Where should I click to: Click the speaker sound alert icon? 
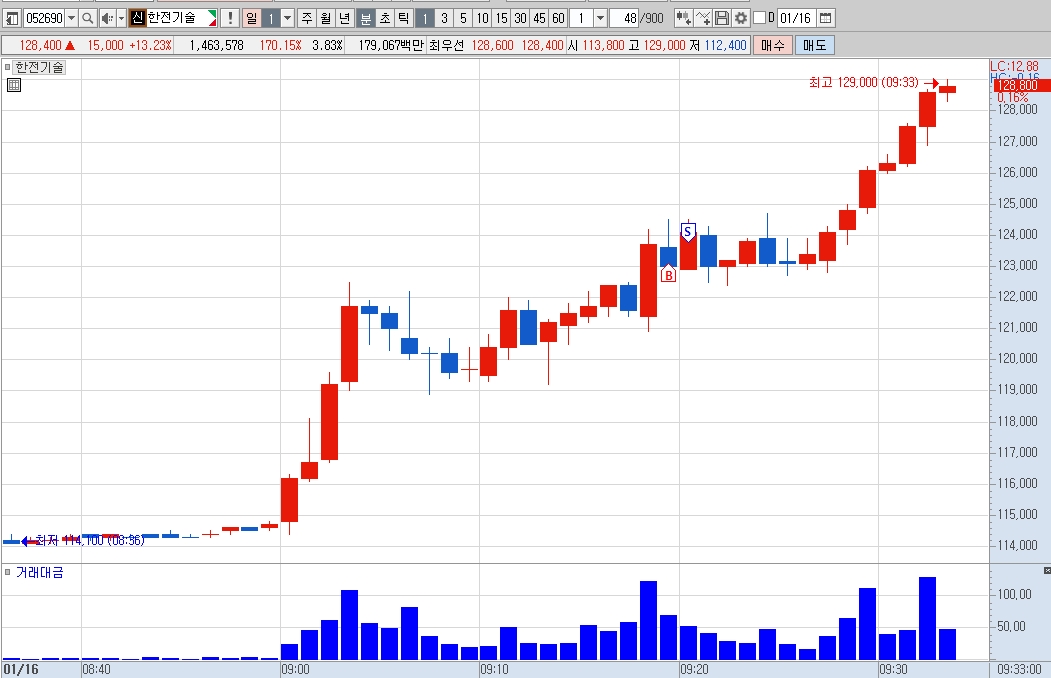point(107,18)
